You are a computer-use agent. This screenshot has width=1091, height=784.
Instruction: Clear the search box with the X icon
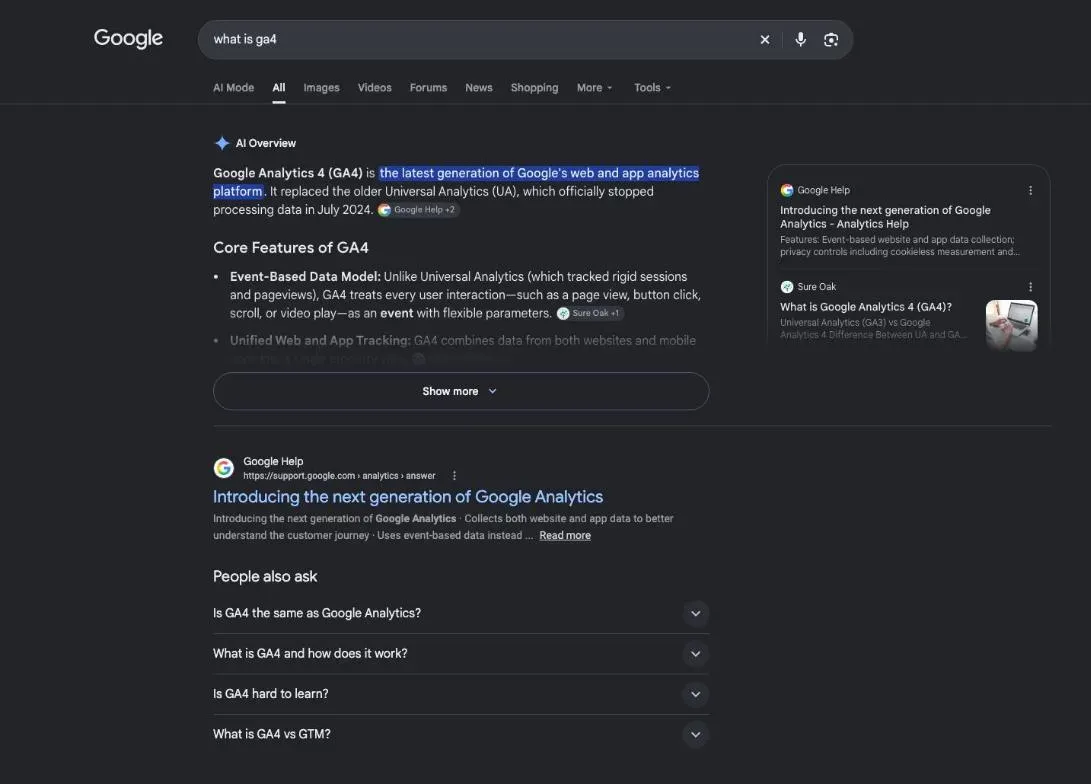tap(765, 40)
